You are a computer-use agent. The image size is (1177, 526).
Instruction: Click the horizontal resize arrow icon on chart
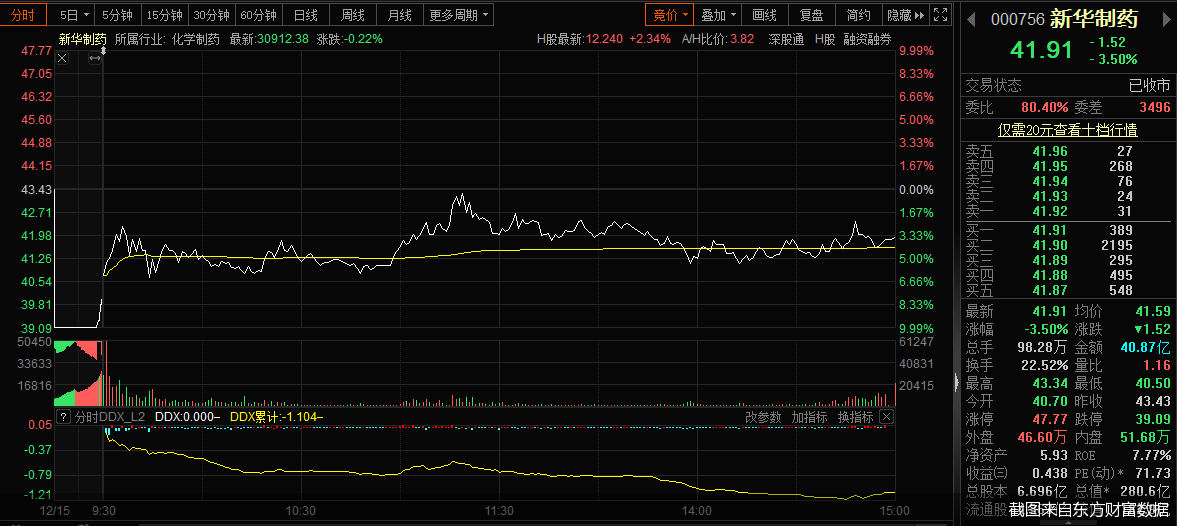(95, 59)
